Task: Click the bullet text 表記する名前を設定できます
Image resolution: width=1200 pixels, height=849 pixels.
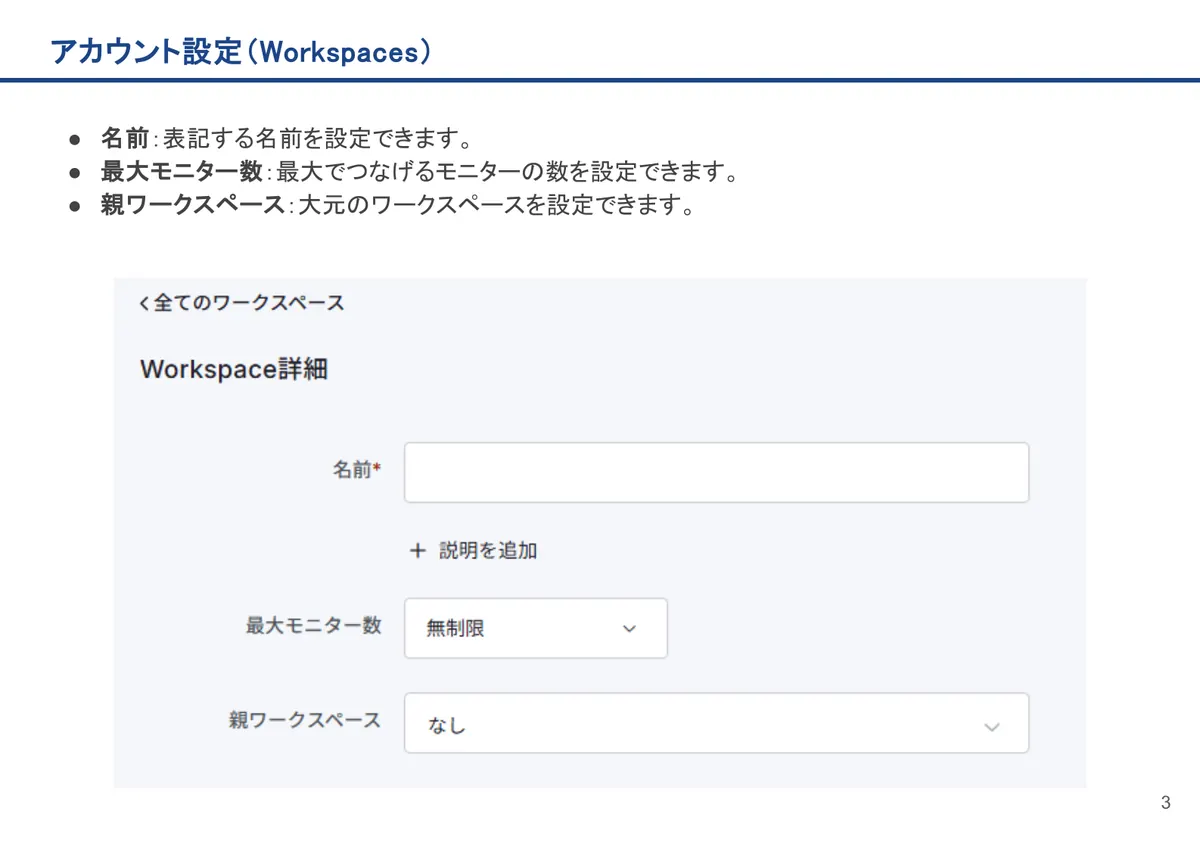Action: tap(317, 138)
